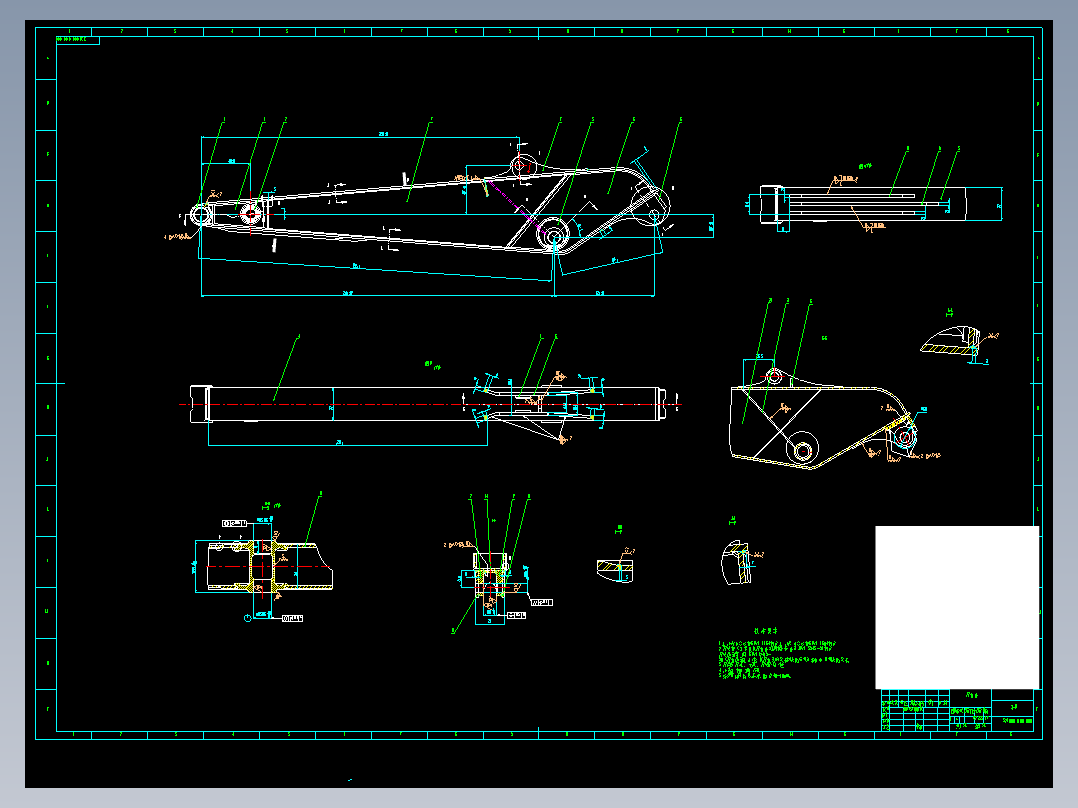Select the hatched pin-boss section view
Image resolution: width=1078 pixels, height=808 pixels.
click(x=270, y=567)
